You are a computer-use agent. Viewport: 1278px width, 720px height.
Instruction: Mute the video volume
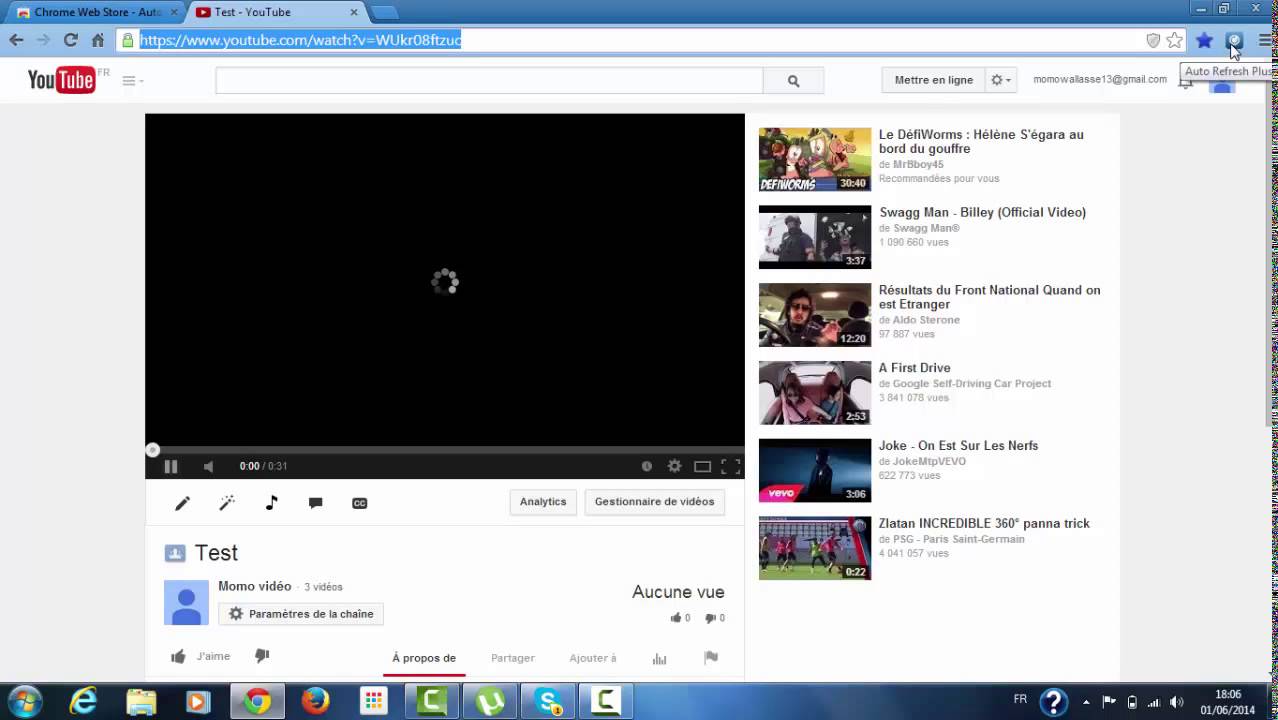pos(208,466)
